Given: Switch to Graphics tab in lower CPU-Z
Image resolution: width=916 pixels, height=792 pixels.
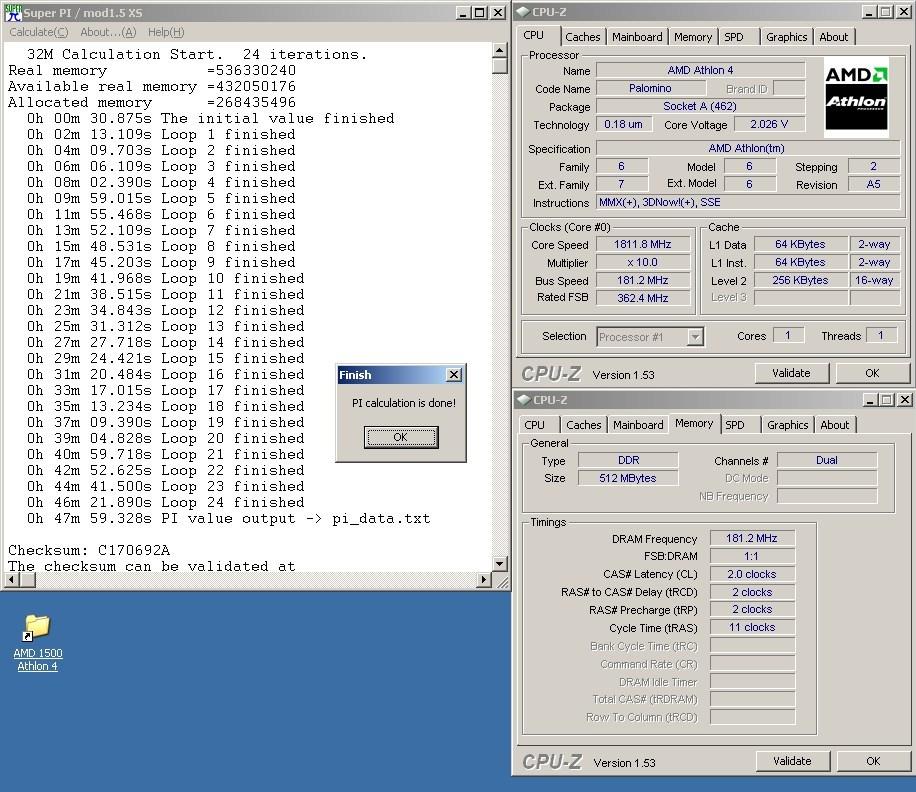Looking at the screenshot, I should tap(787, 425).
